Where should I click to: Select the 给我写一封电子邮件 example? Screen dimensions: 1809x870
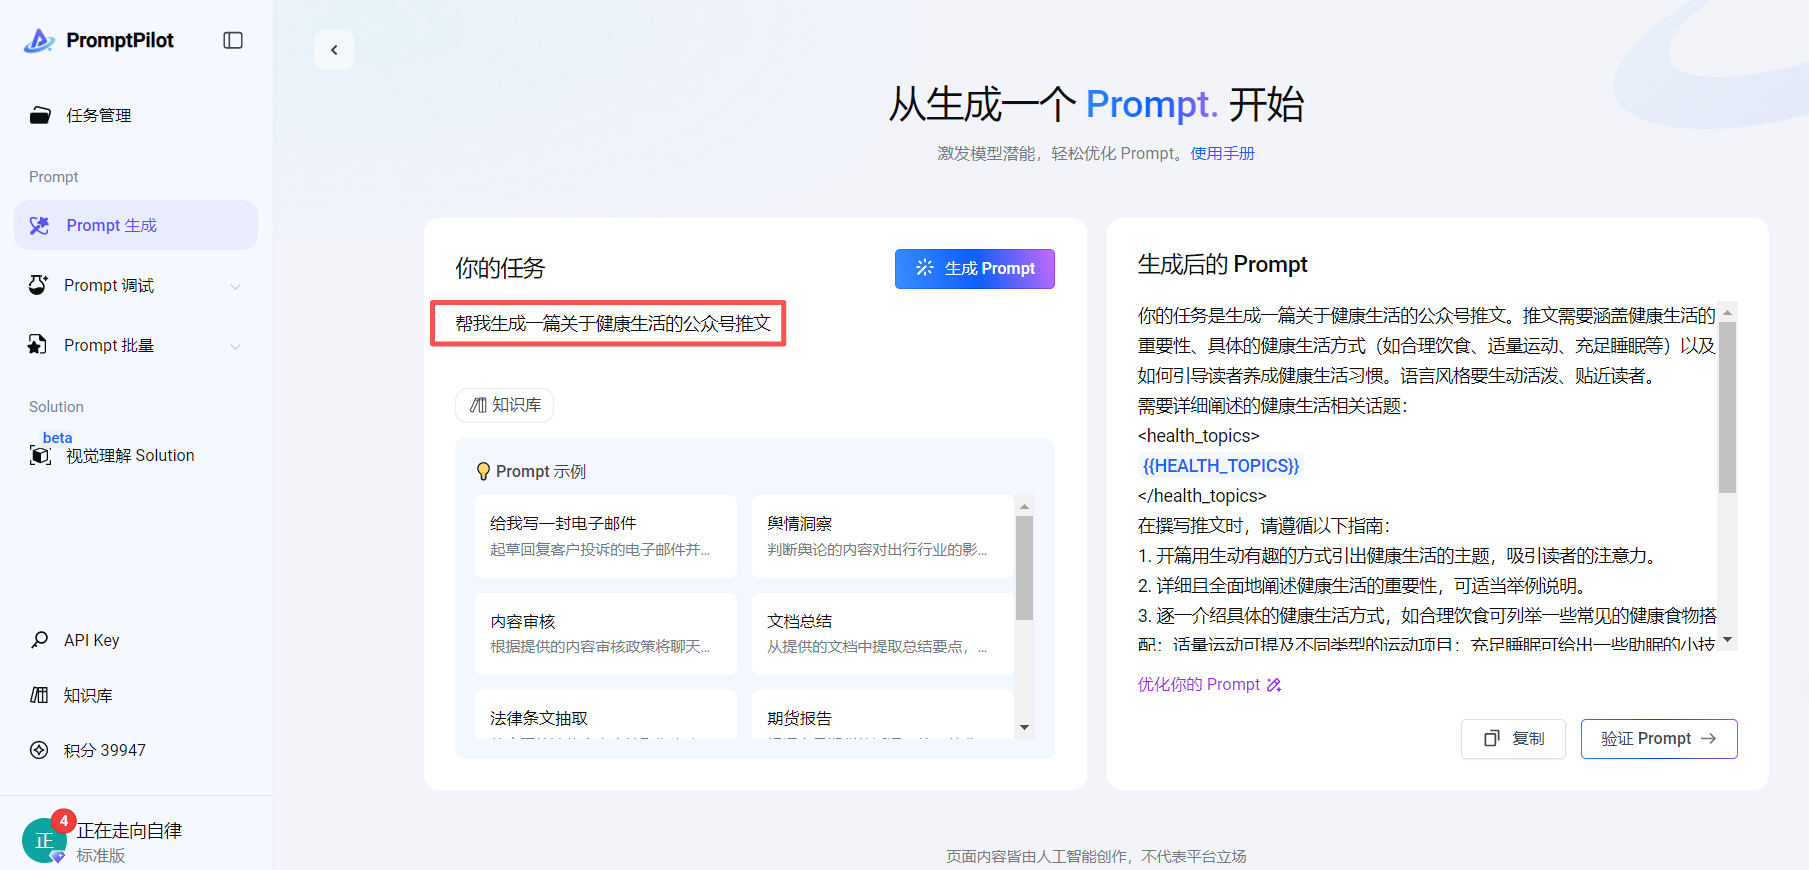[606, 536]
